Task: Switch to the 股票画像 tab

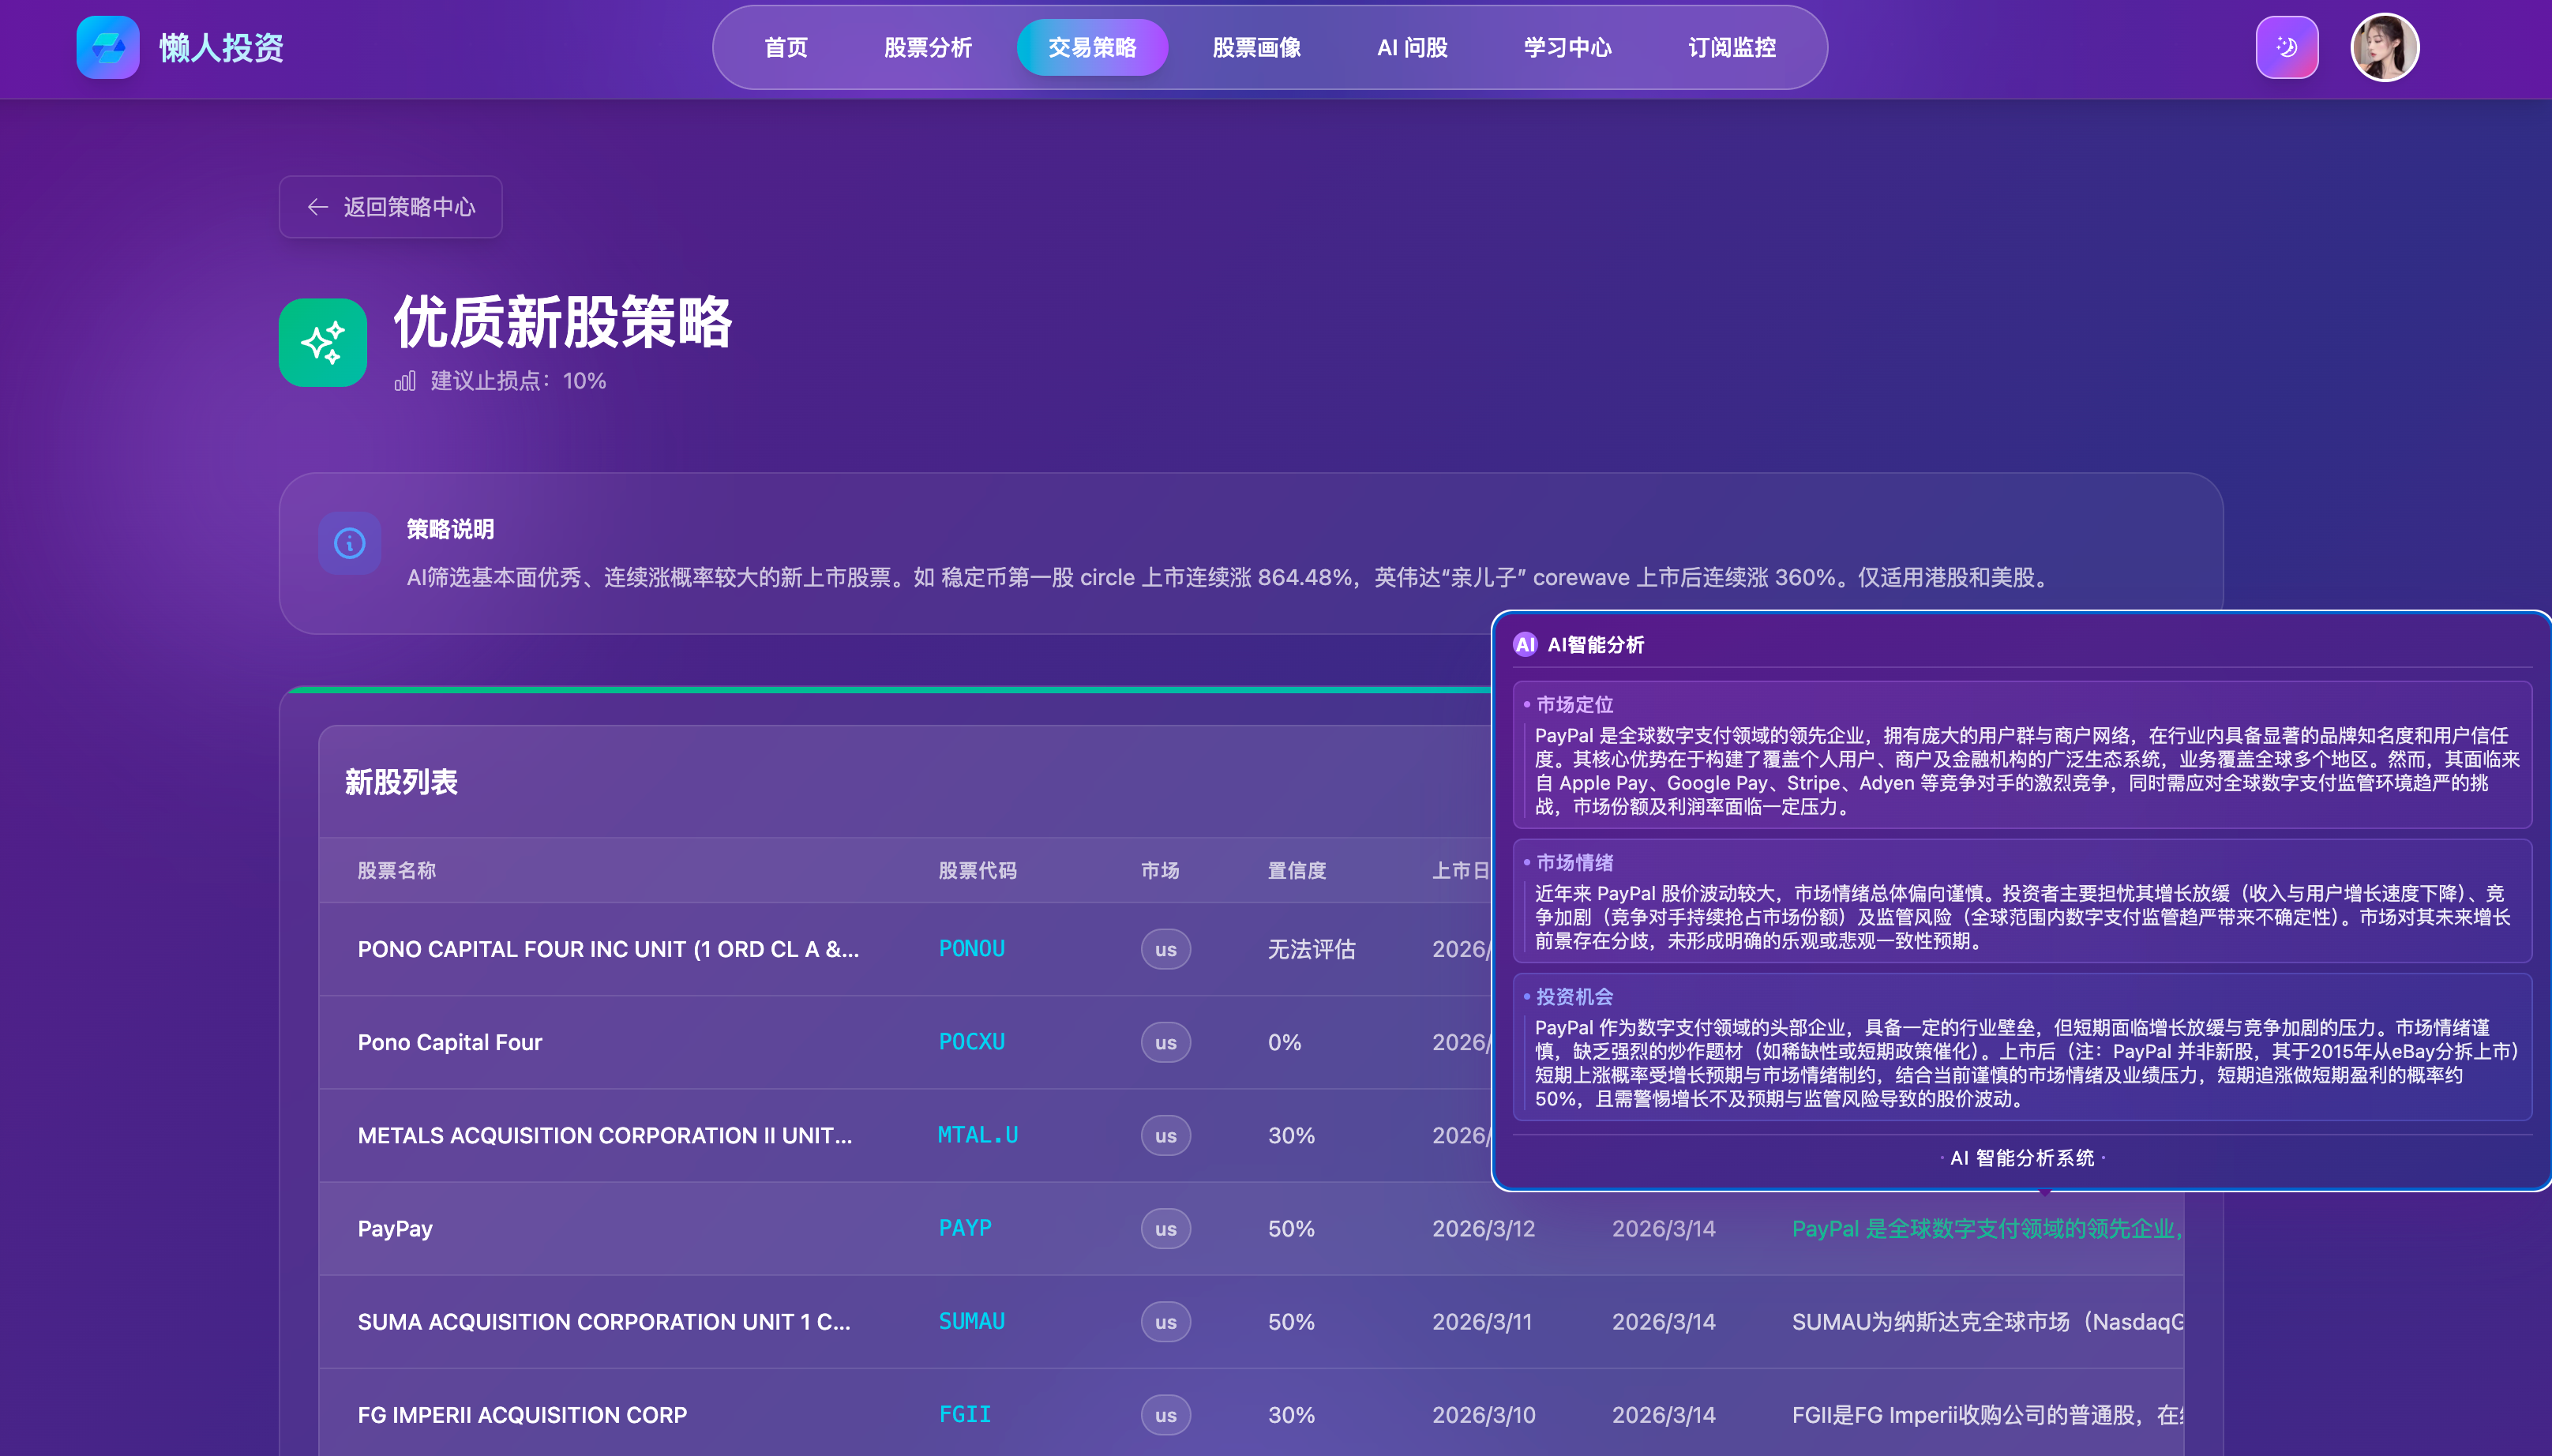Action: pos(1256,47)
